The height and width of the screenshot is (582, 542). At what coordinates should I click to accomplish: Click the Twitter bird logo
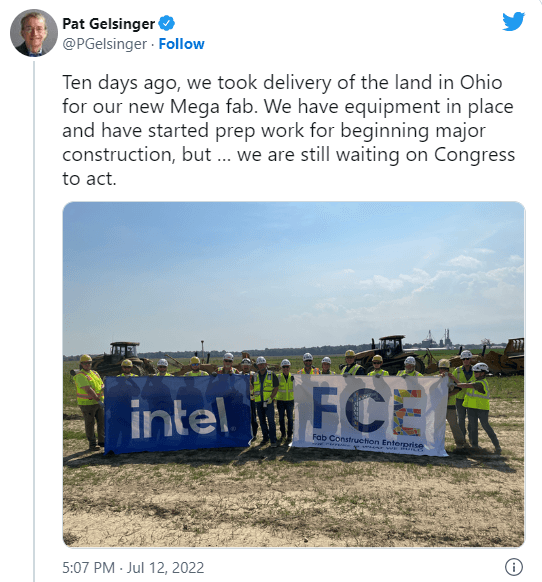point(513,22)
